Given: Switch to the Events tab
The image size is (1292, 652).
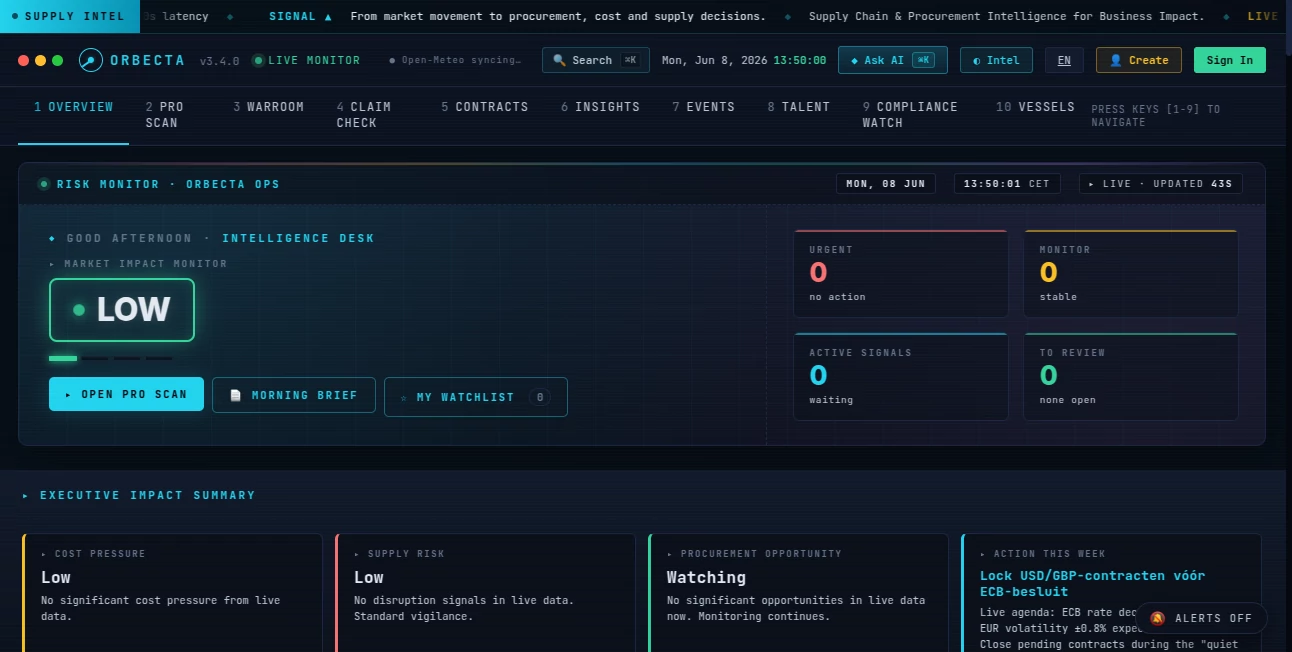Looking at the screenshot, I should tap(704, 107).
